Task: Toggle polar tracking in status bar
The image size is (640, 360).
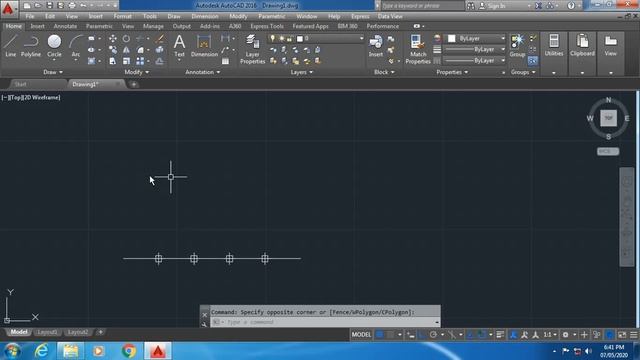Action: [x=433, y=335]
